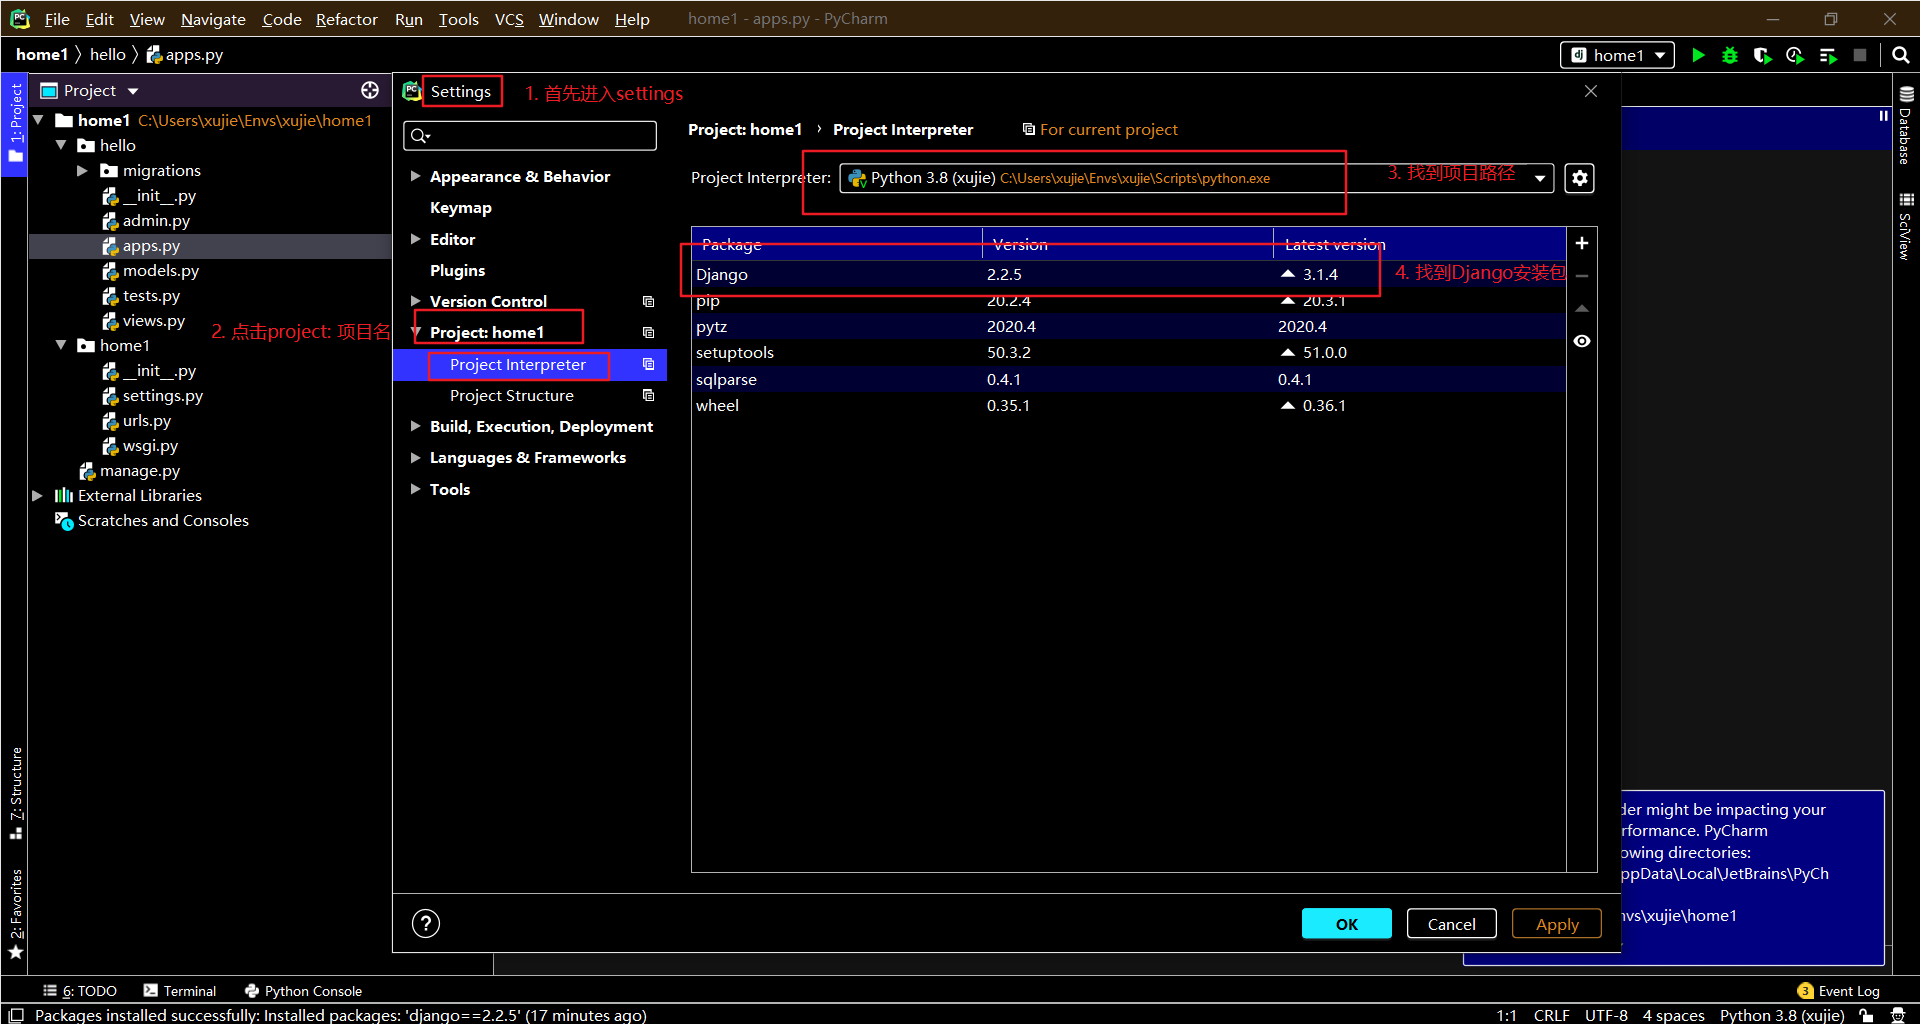Viewport: 1920px width, 1024px height.
Task: Click the Apply button
Action: 1556,924
